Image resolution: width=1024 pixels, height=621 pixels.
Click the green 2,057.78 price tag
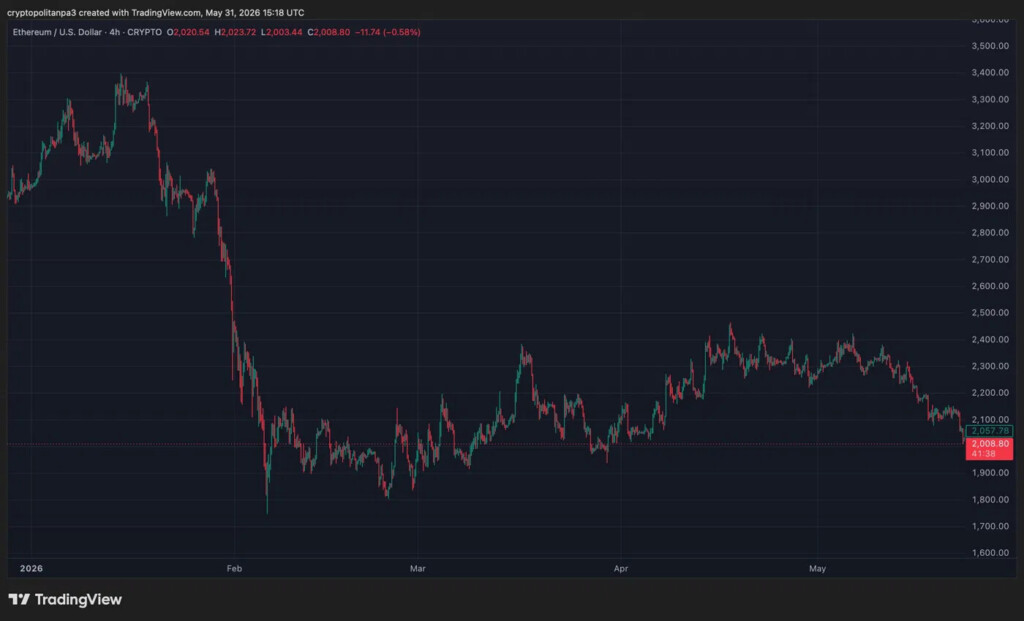[x=989, y=431]
